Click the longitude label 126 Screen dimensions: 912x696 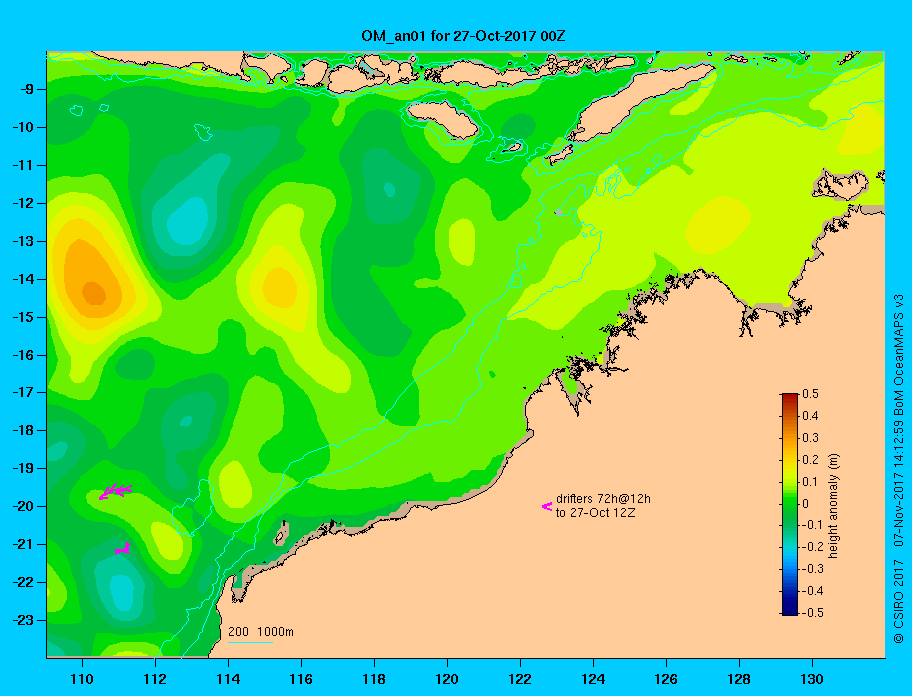pos(666,679)
